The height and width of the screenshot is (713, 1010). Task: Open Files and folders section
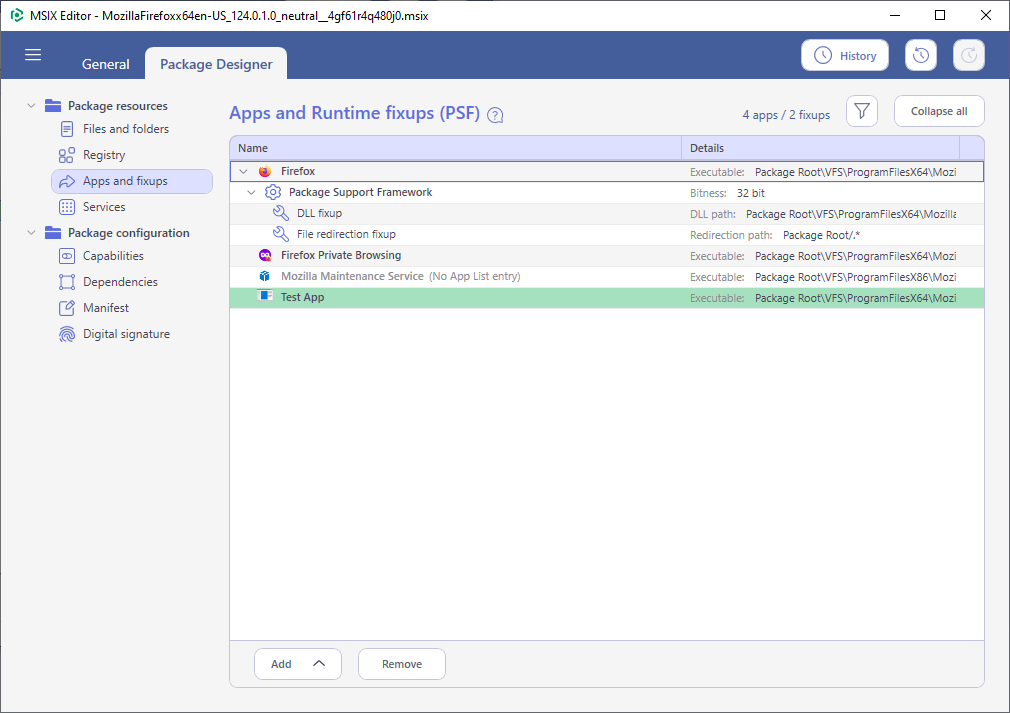126,129
